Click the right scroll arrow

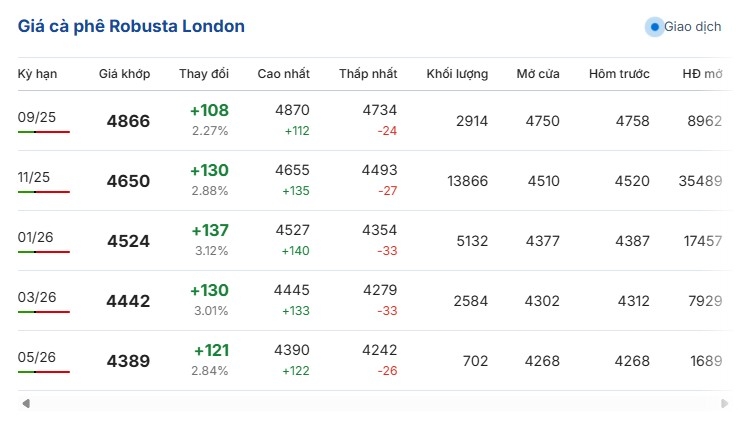724,403
